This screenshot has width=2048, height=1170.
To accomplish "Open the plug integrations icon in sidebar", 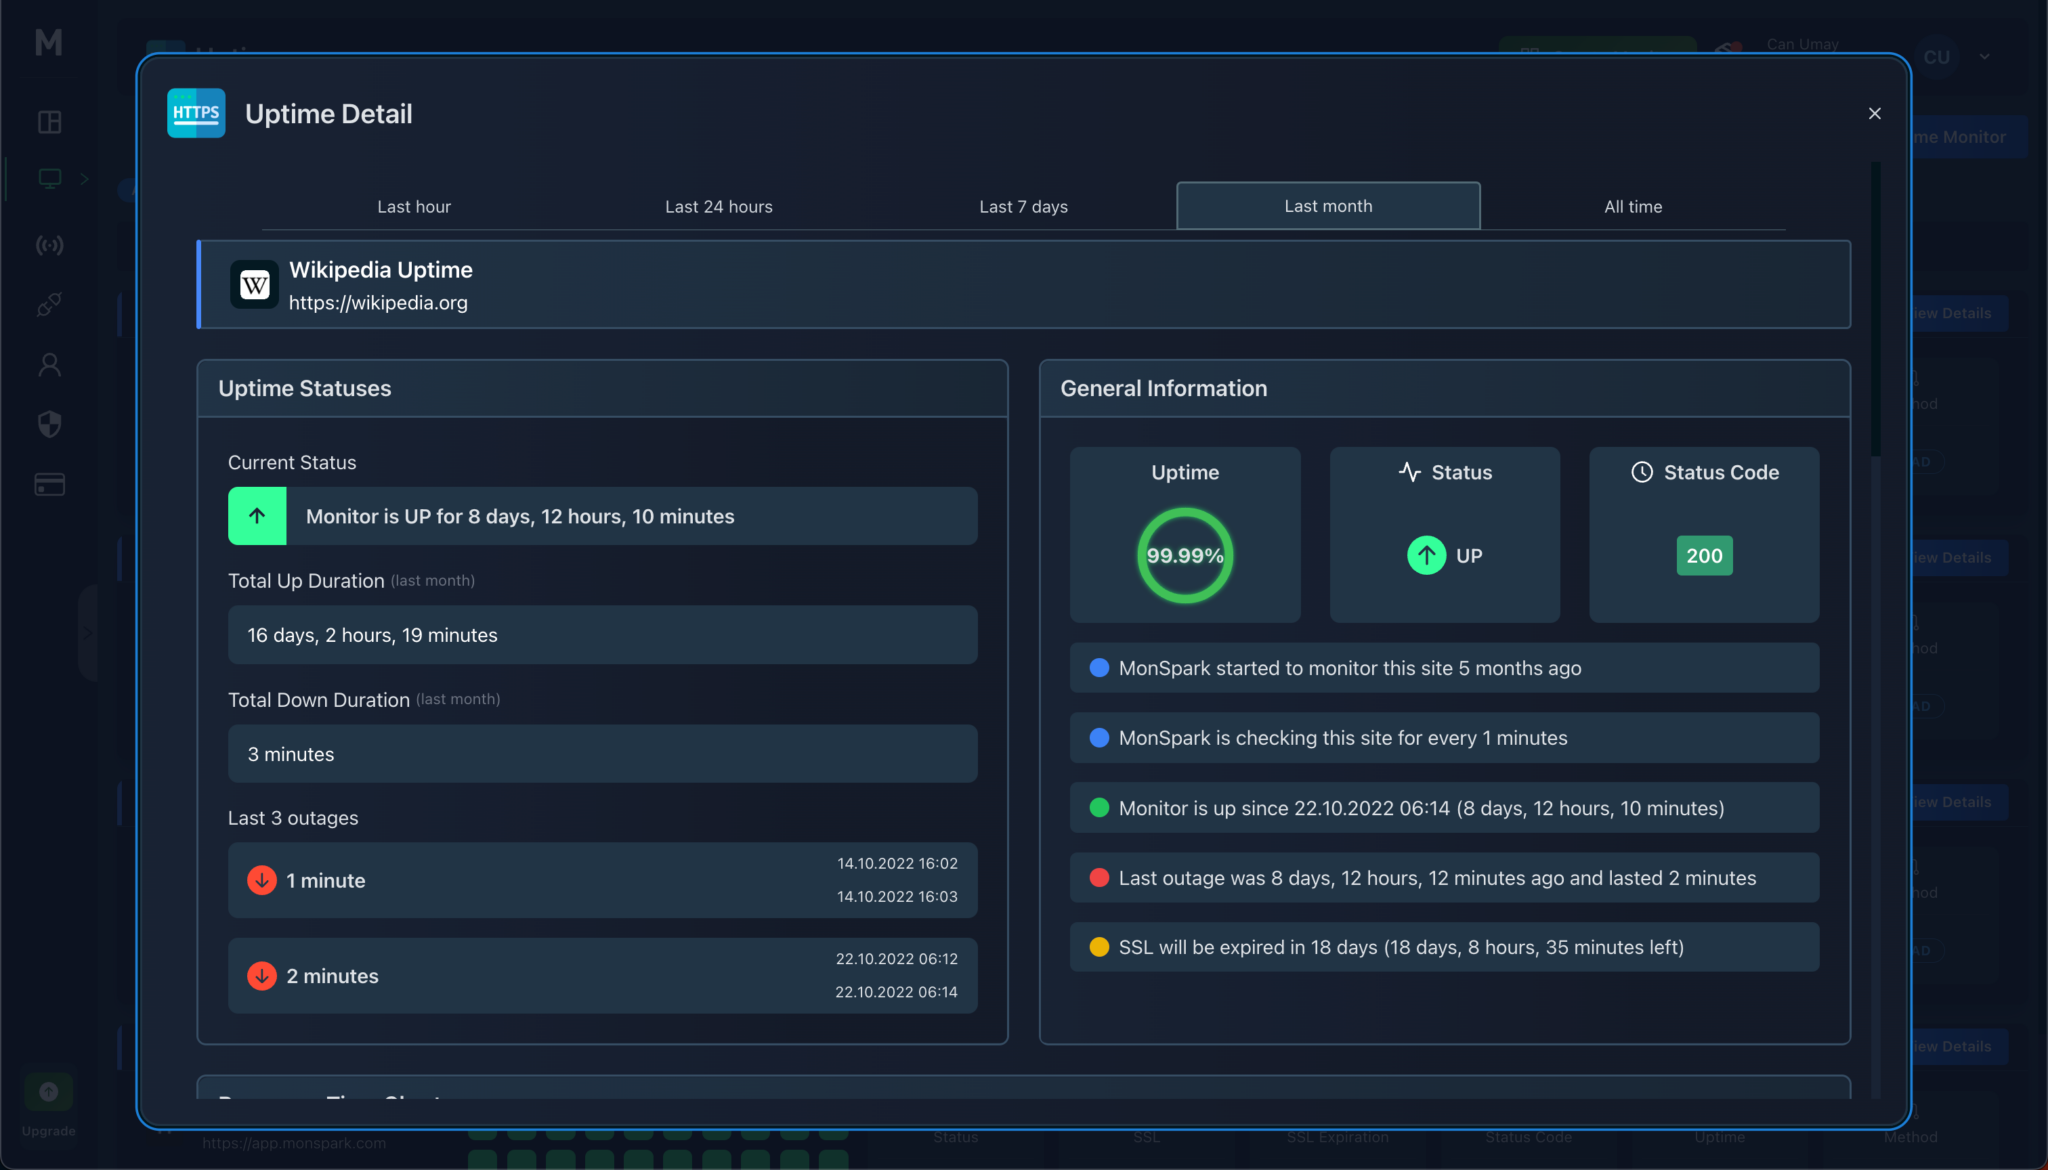I will click(x=49, y=305).
